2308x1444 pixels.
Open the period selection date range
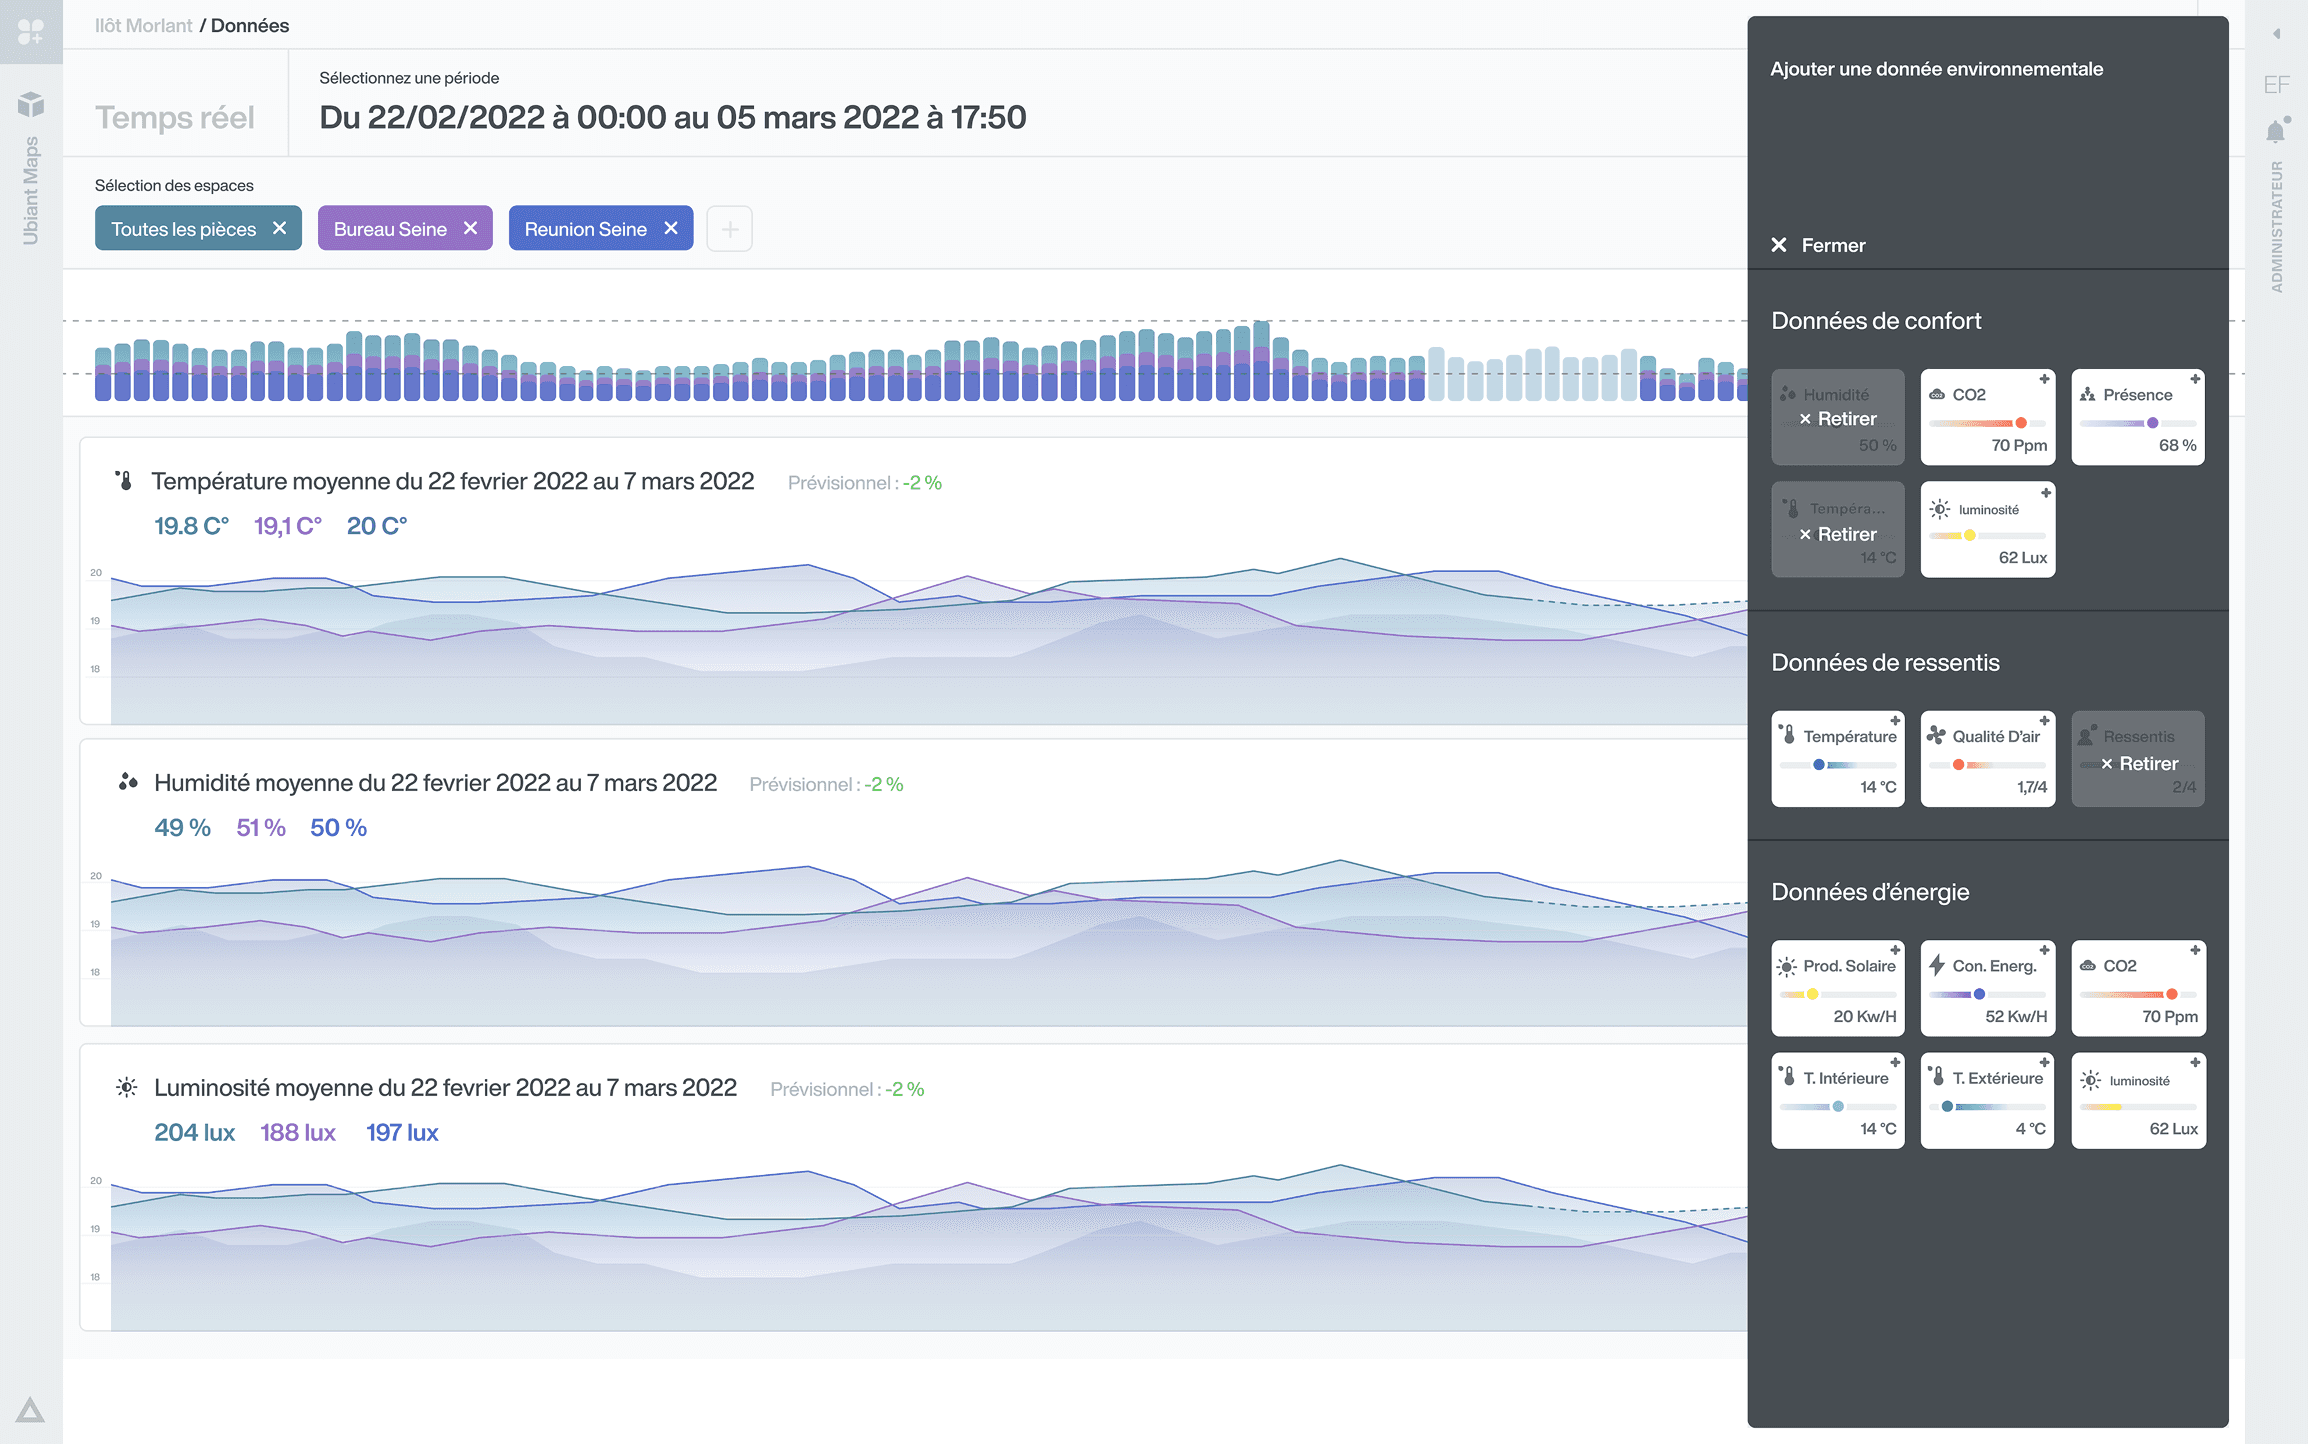(672, 117)
